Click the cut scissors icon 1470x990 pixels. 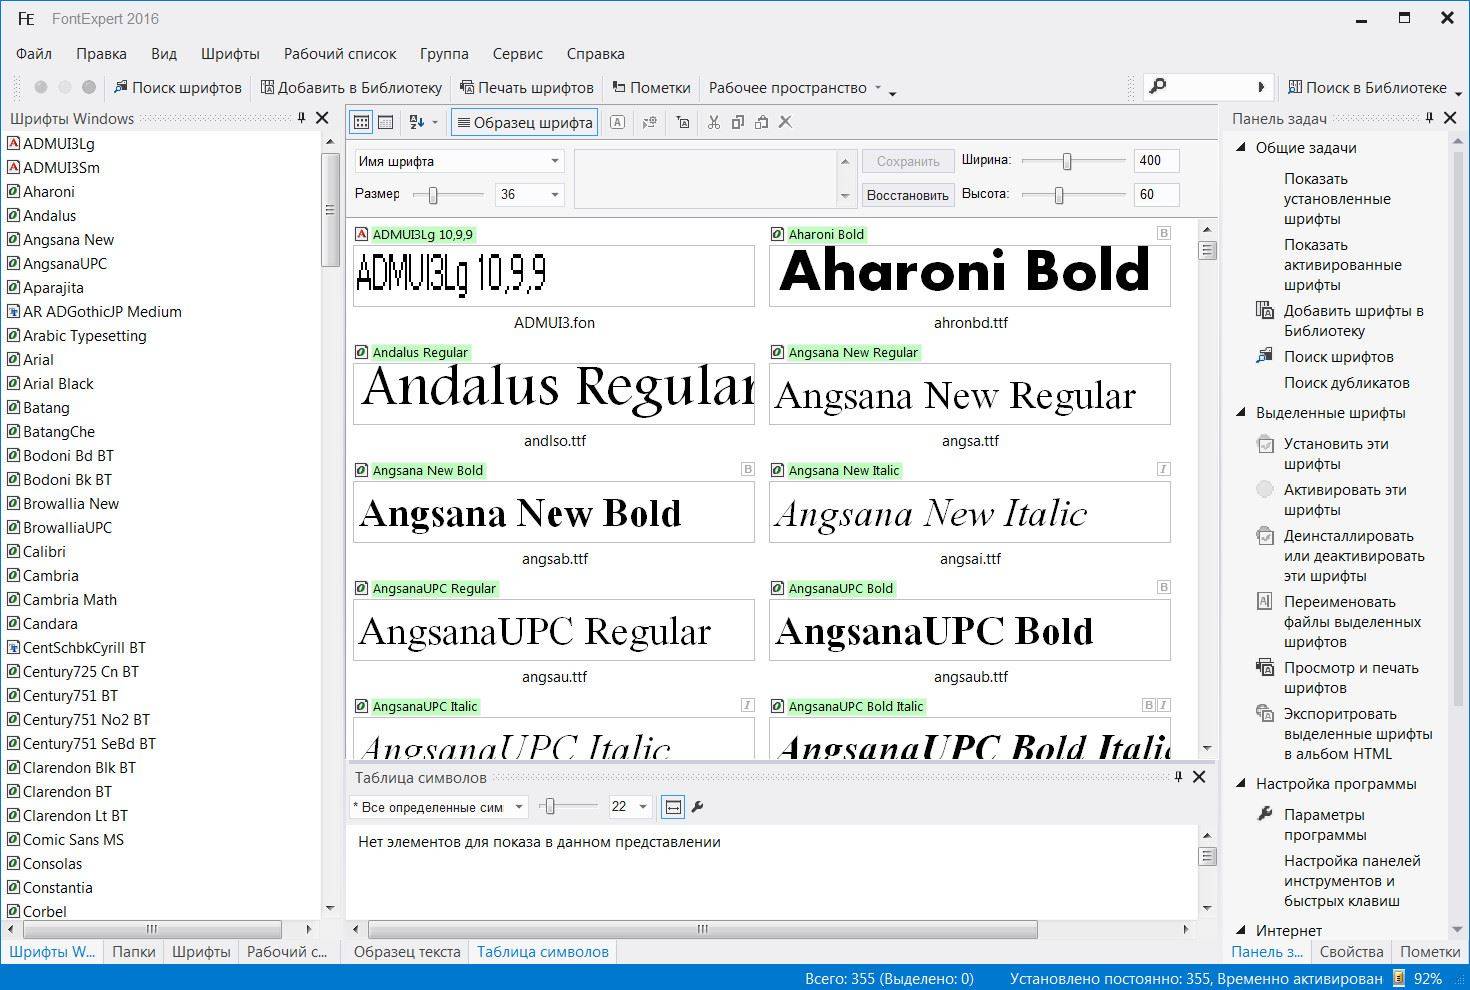(x=713, y=122)
